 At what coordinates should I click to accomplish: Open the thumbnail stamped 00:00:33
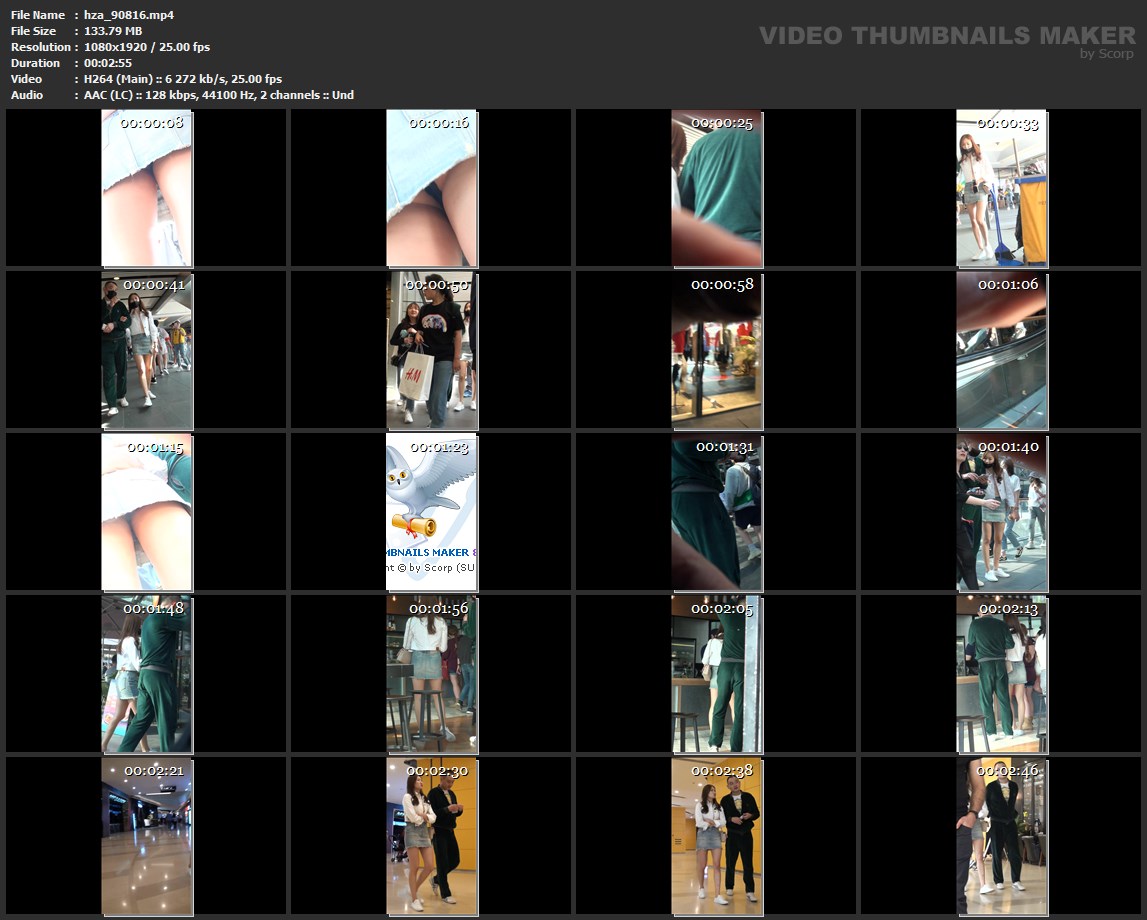(1001, 189)
